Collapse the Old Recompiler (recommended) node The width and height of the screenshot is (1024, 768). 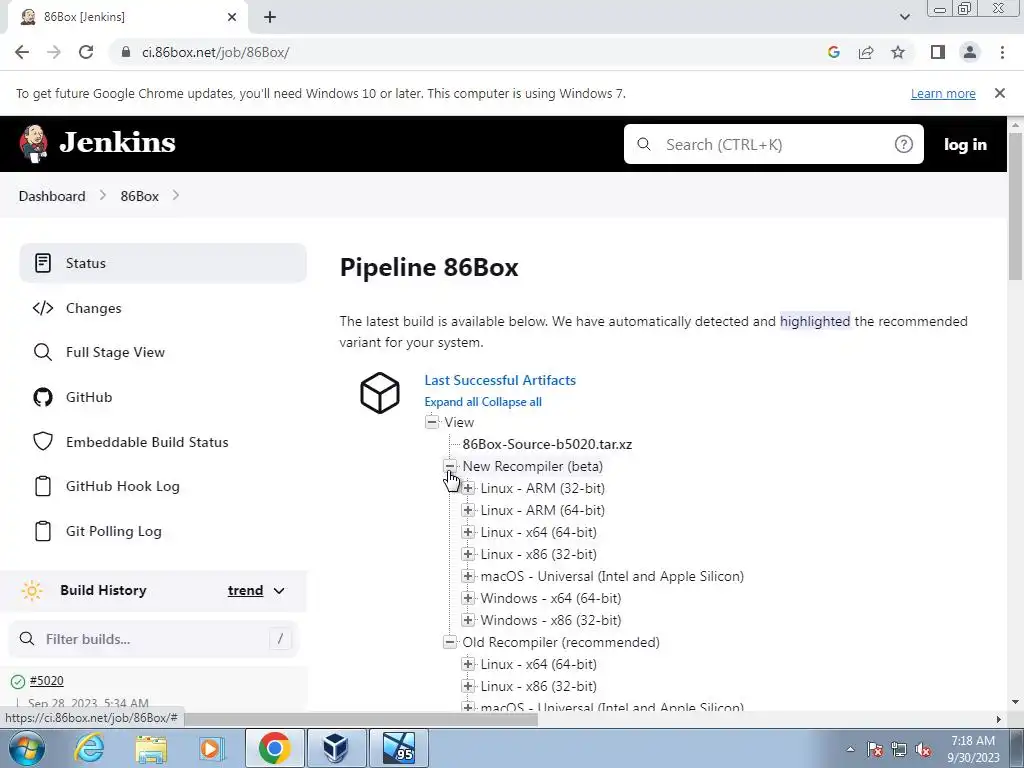coord(449,642)
